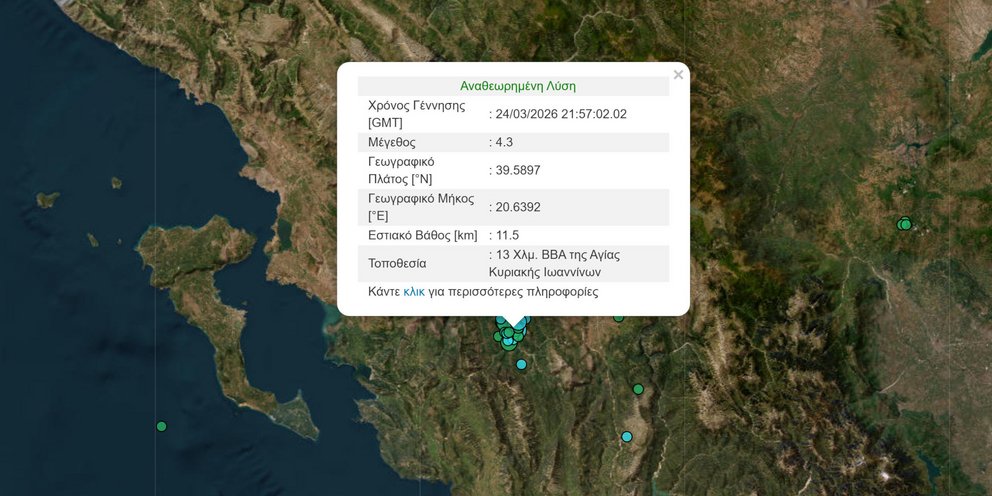Close the earthquake info popup
Viewport: 992px width, 496px height.
pos(678,75)
